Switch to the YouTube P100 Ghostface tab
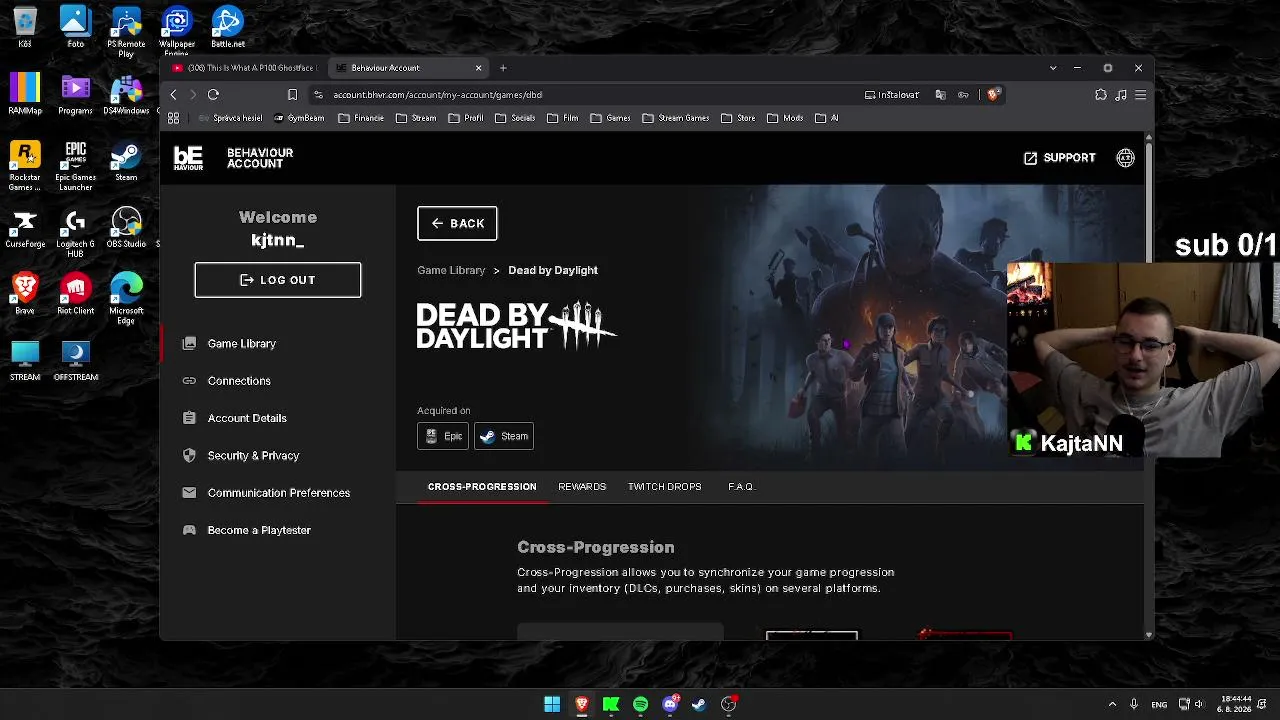1280x720 pixels. click(245, 68)
